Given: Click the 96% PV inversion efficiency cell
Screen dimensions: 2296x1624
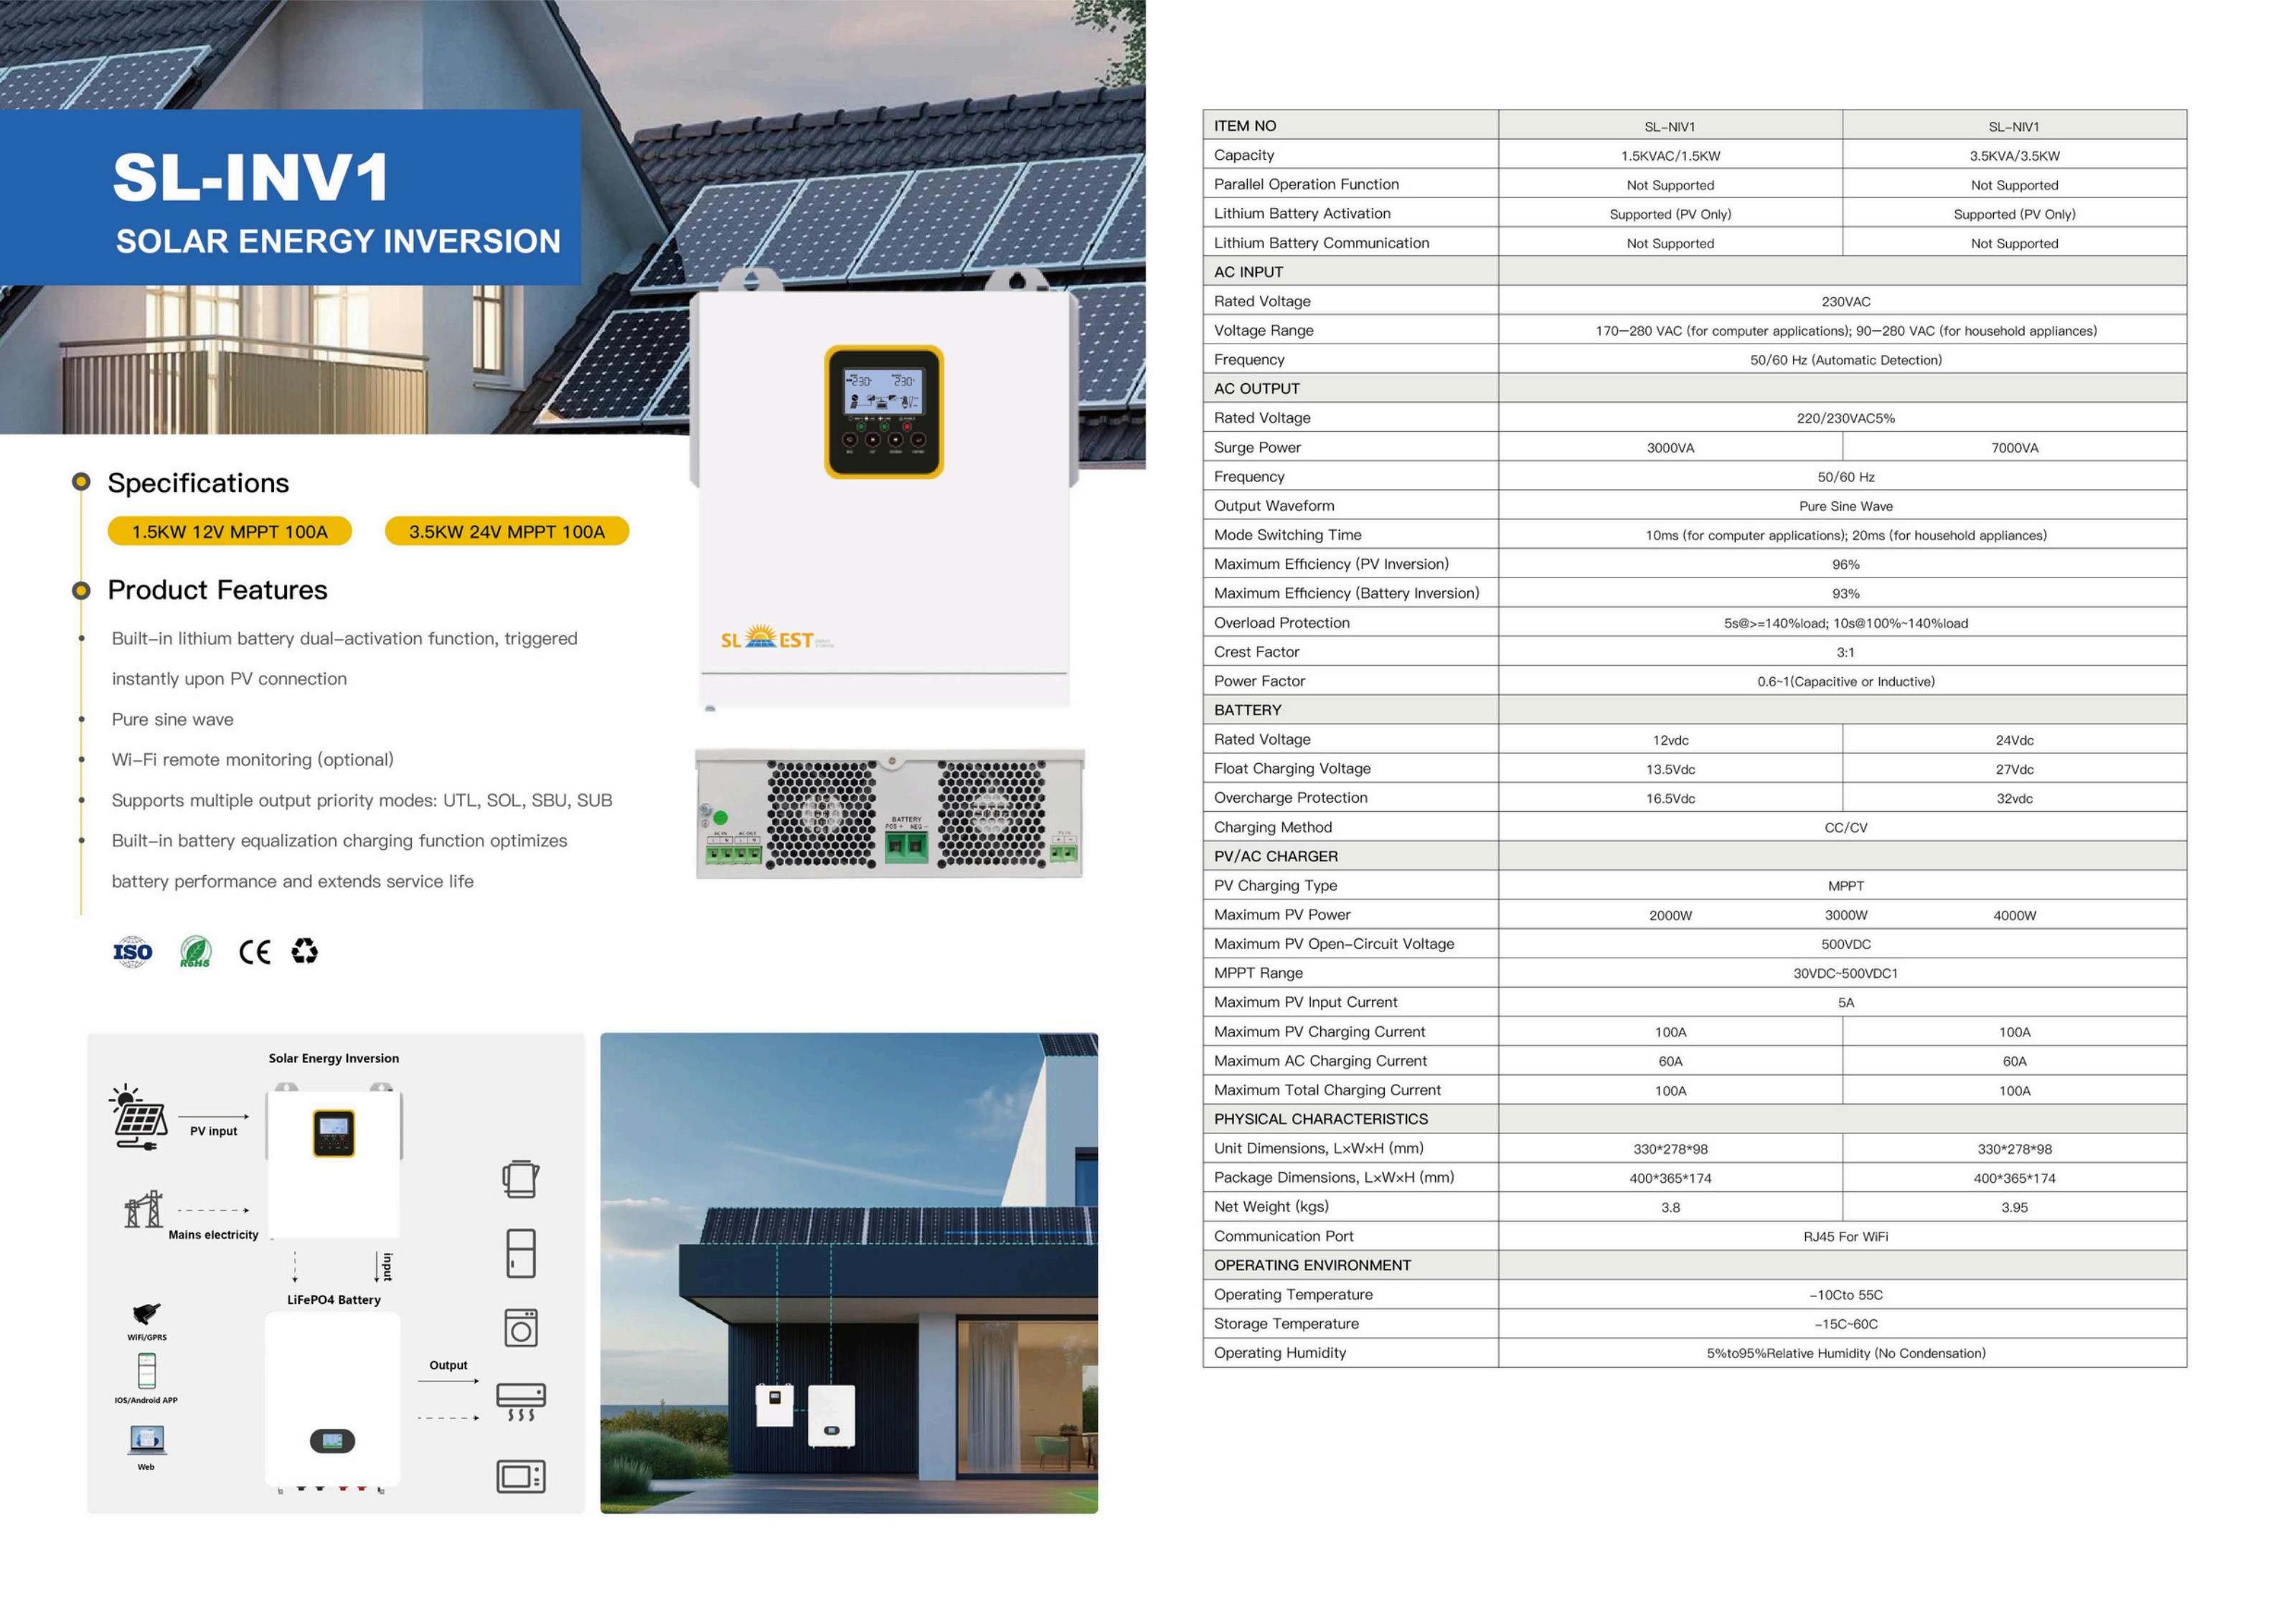Looking at the screenshot, I should tap(1842, 564).
